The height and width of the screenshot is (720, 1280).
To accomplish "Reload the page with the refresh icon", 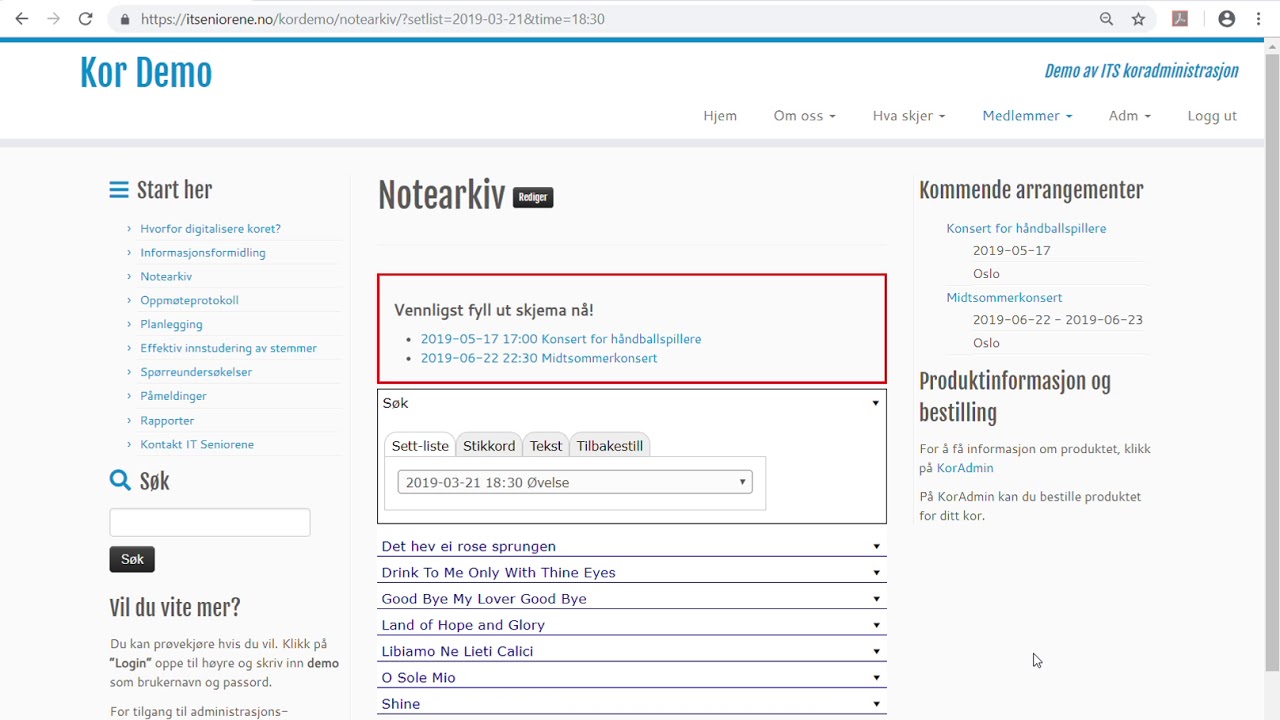I will [86, 19].
